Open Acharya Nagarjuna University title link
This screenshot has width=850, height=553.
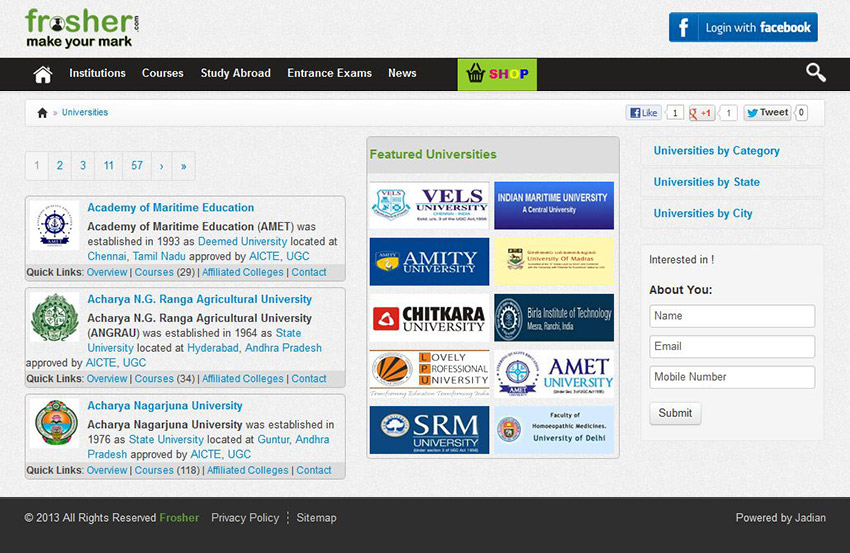(x=165, y=406)
